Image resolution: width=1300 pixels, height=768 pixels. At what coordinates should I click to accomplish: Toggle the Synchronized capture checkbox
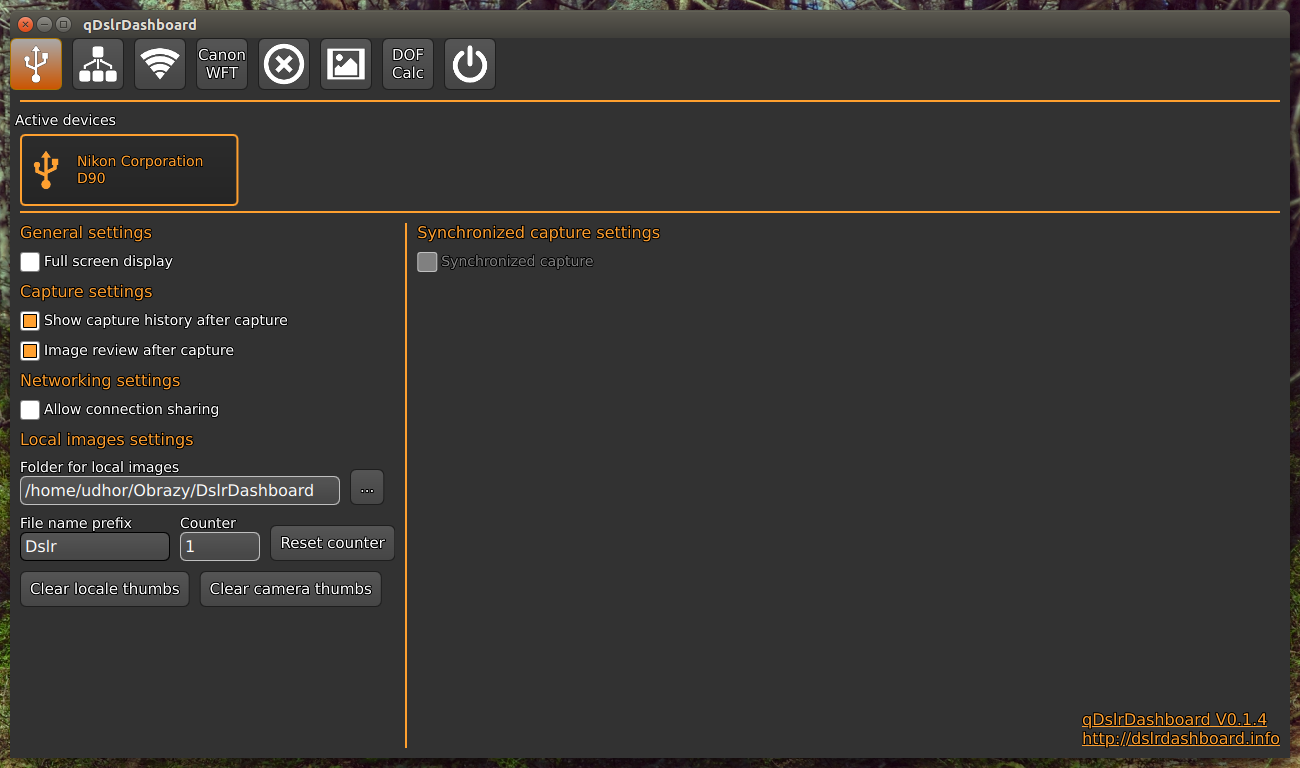[x=427, y=262]
